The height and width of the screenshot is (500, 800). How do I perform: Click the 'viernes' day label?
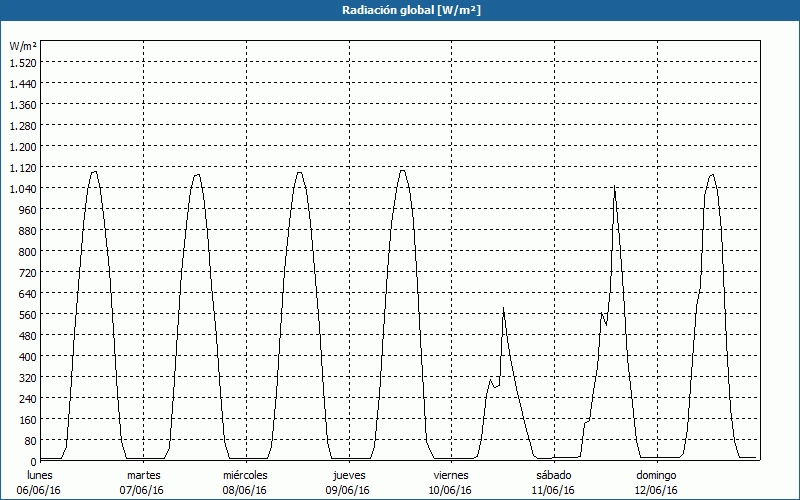[451, 475]
